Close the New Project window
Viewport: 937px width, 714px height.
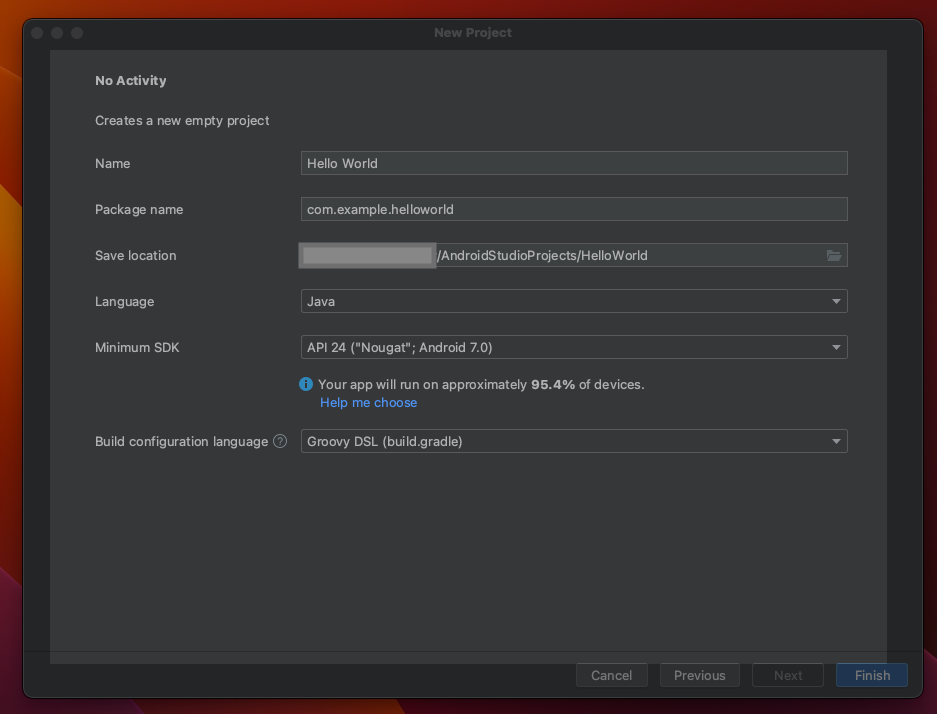[x=36, y=32]
